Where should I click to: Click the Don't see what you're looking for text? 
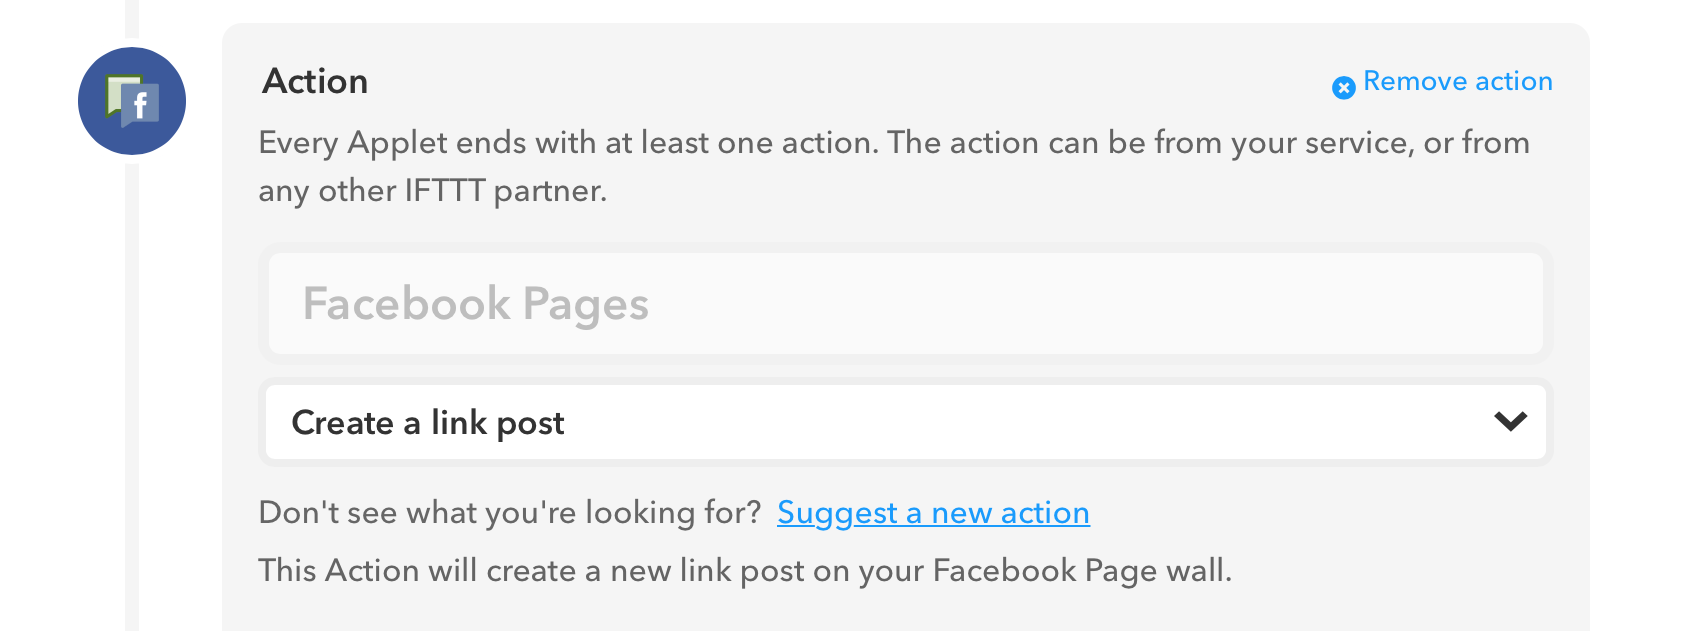508,512
